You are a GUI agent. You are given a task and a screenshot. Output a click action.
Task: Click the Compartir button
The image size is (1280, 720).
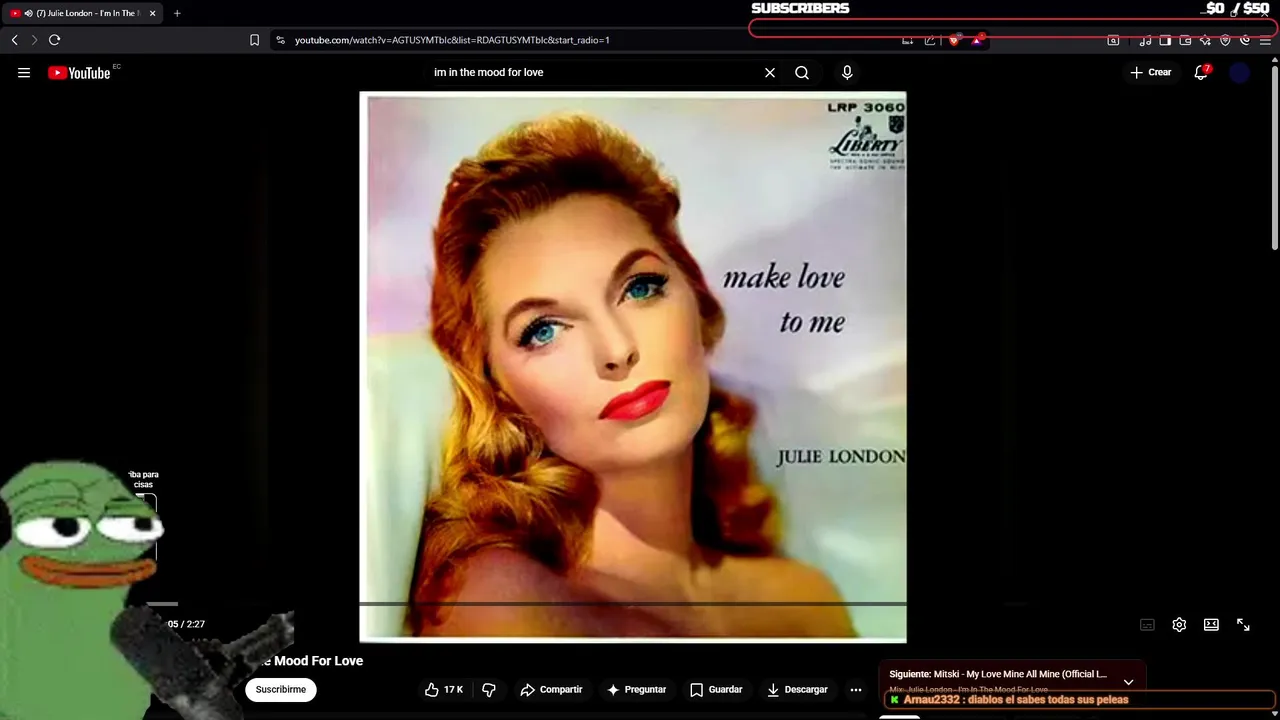[551, 689]
